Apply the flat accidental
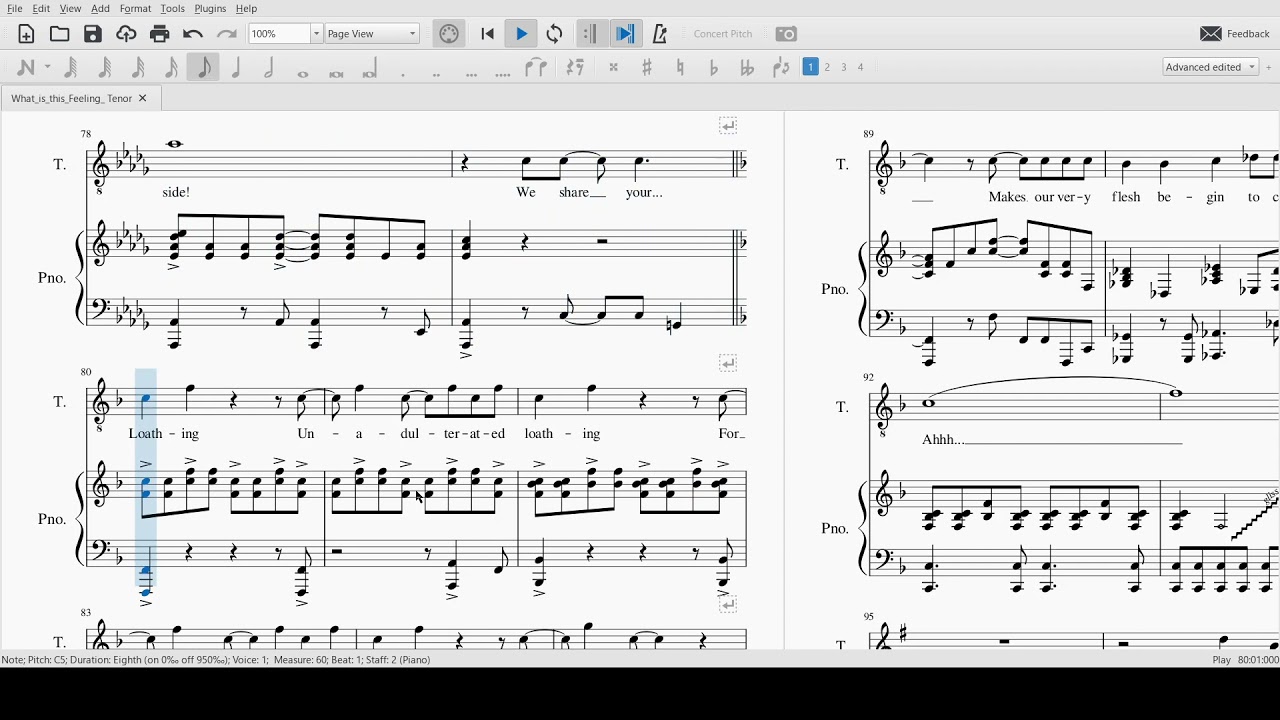1280x720 pixels. pyautogui.click(x=714, y=67)
